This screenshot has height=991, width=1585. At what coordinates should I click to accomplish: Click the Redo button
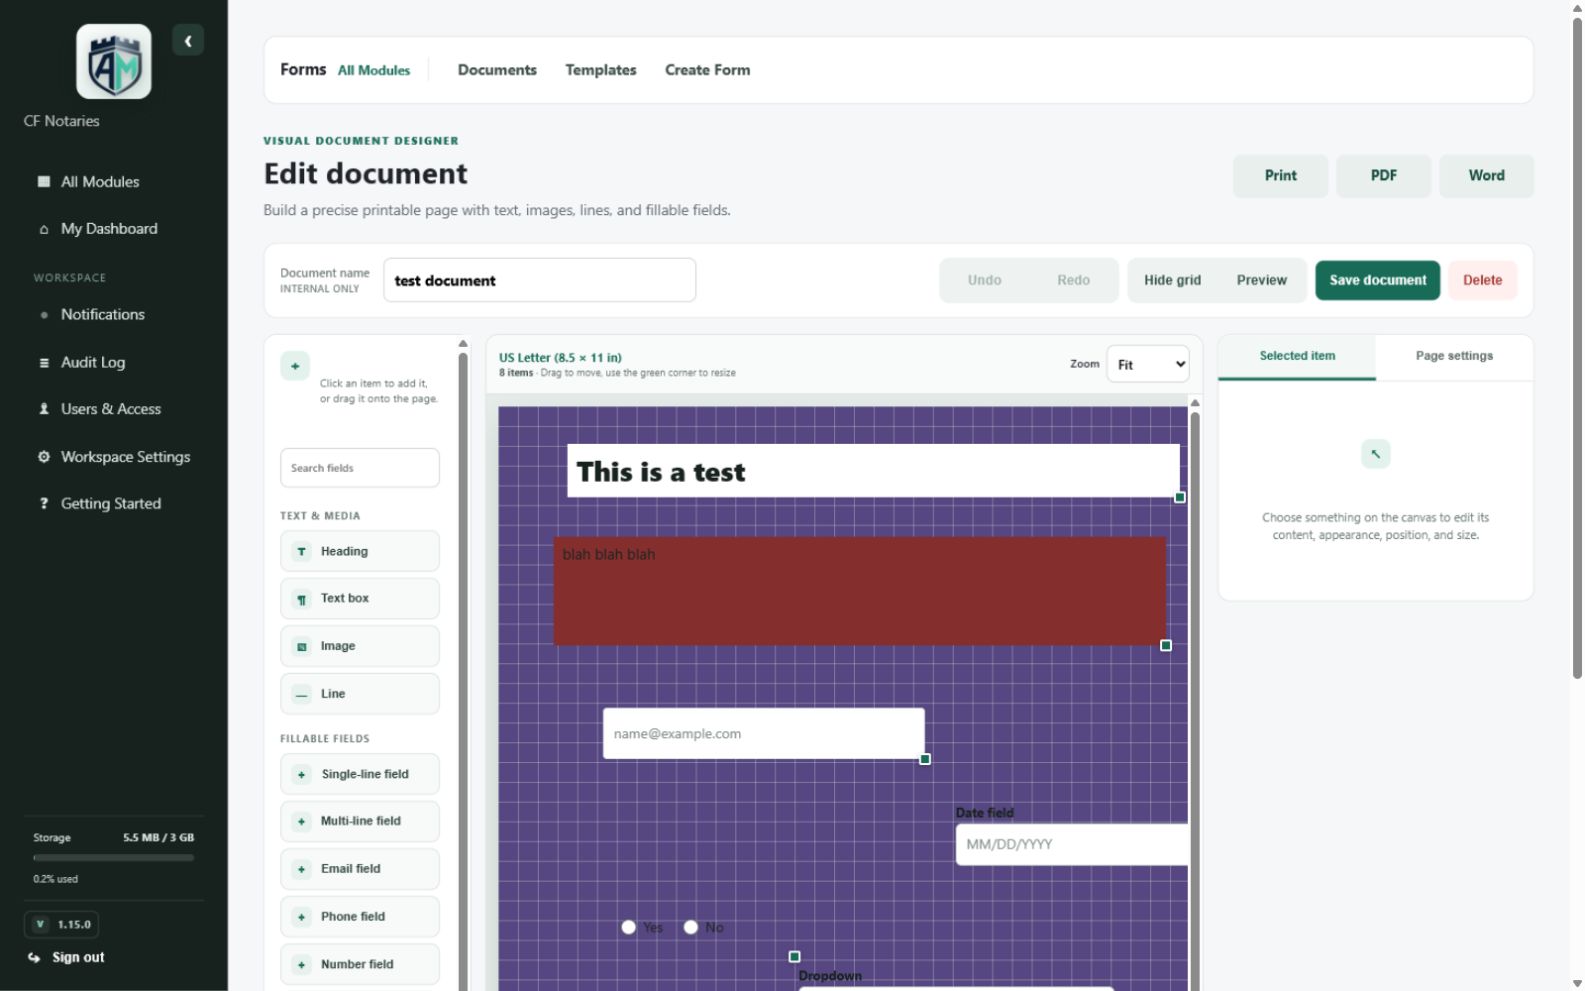(1073, 281)
